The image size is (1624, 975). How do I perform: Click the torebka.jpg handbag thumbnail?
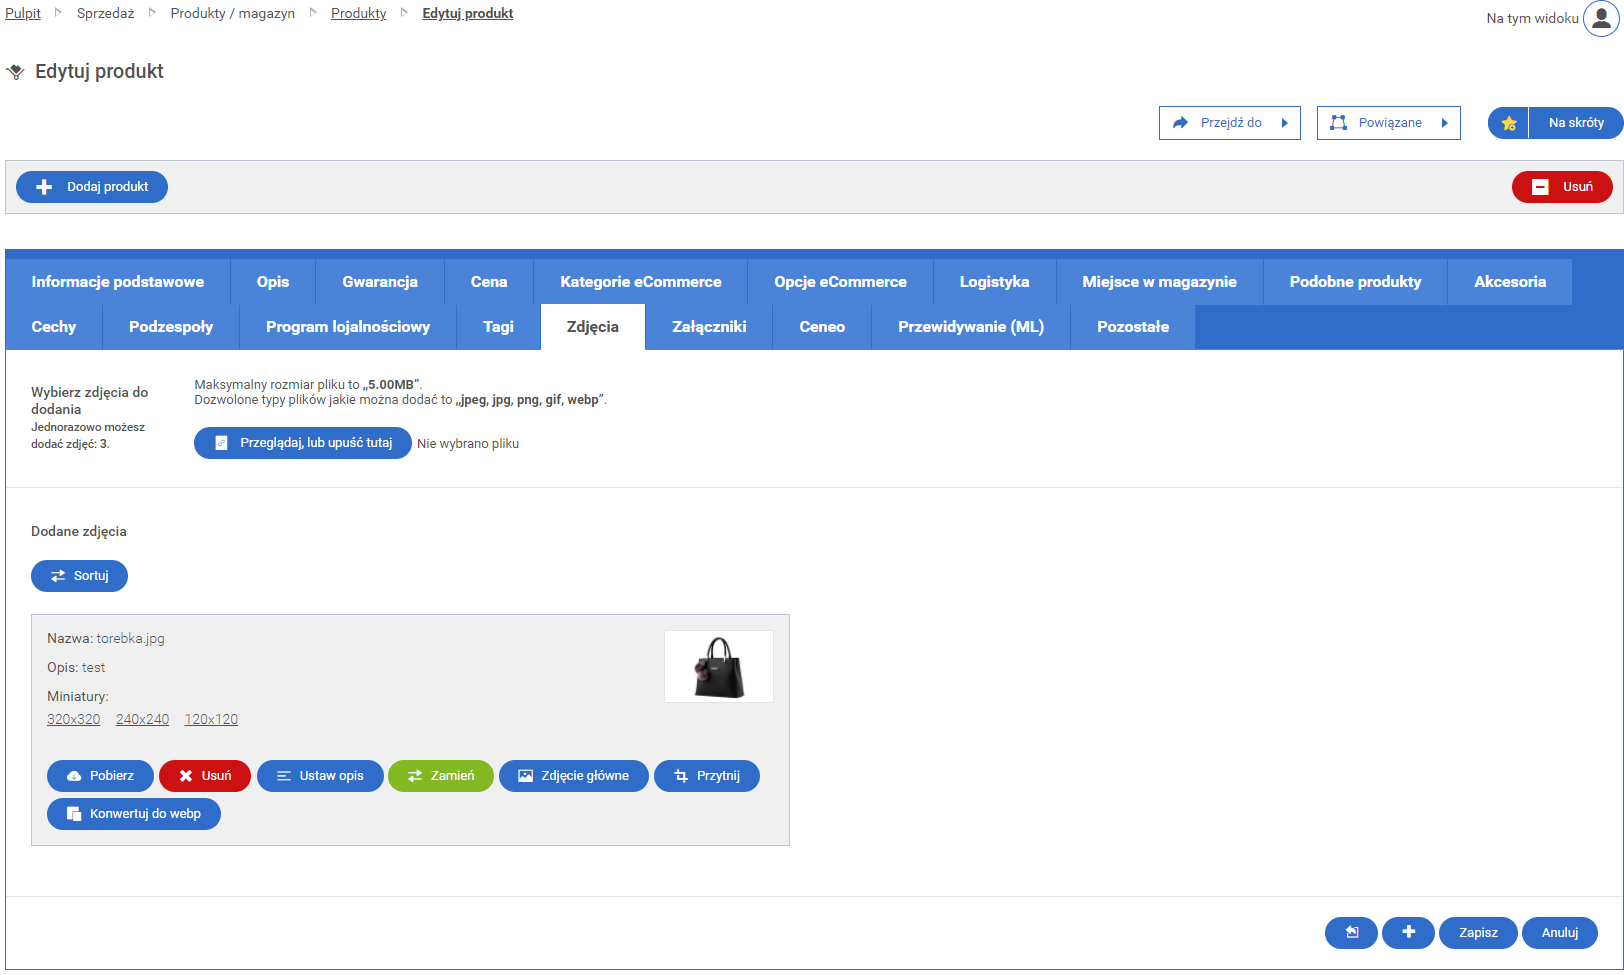point(719,667)
